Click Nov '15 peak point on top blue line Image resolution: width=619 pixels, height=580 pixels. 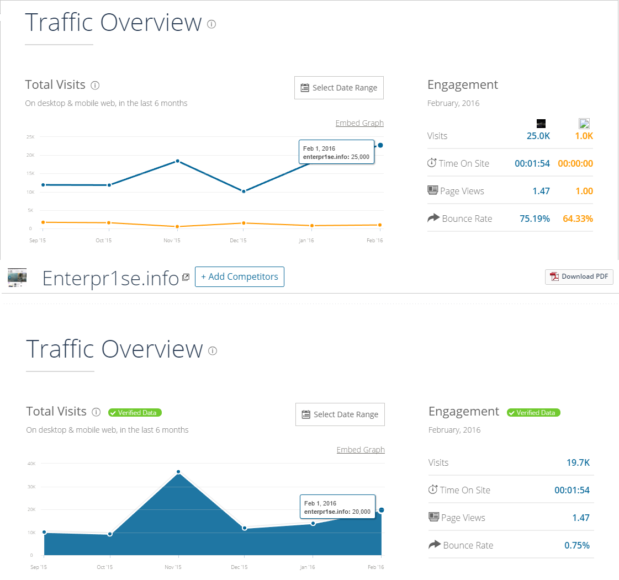(x=178, y=161)
